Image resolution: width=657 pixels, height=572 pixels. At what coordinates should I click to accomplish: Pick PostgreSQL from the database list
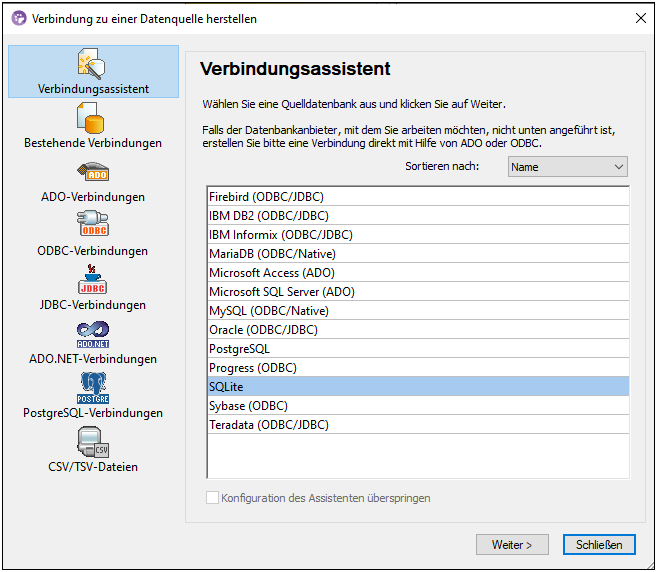239,349
